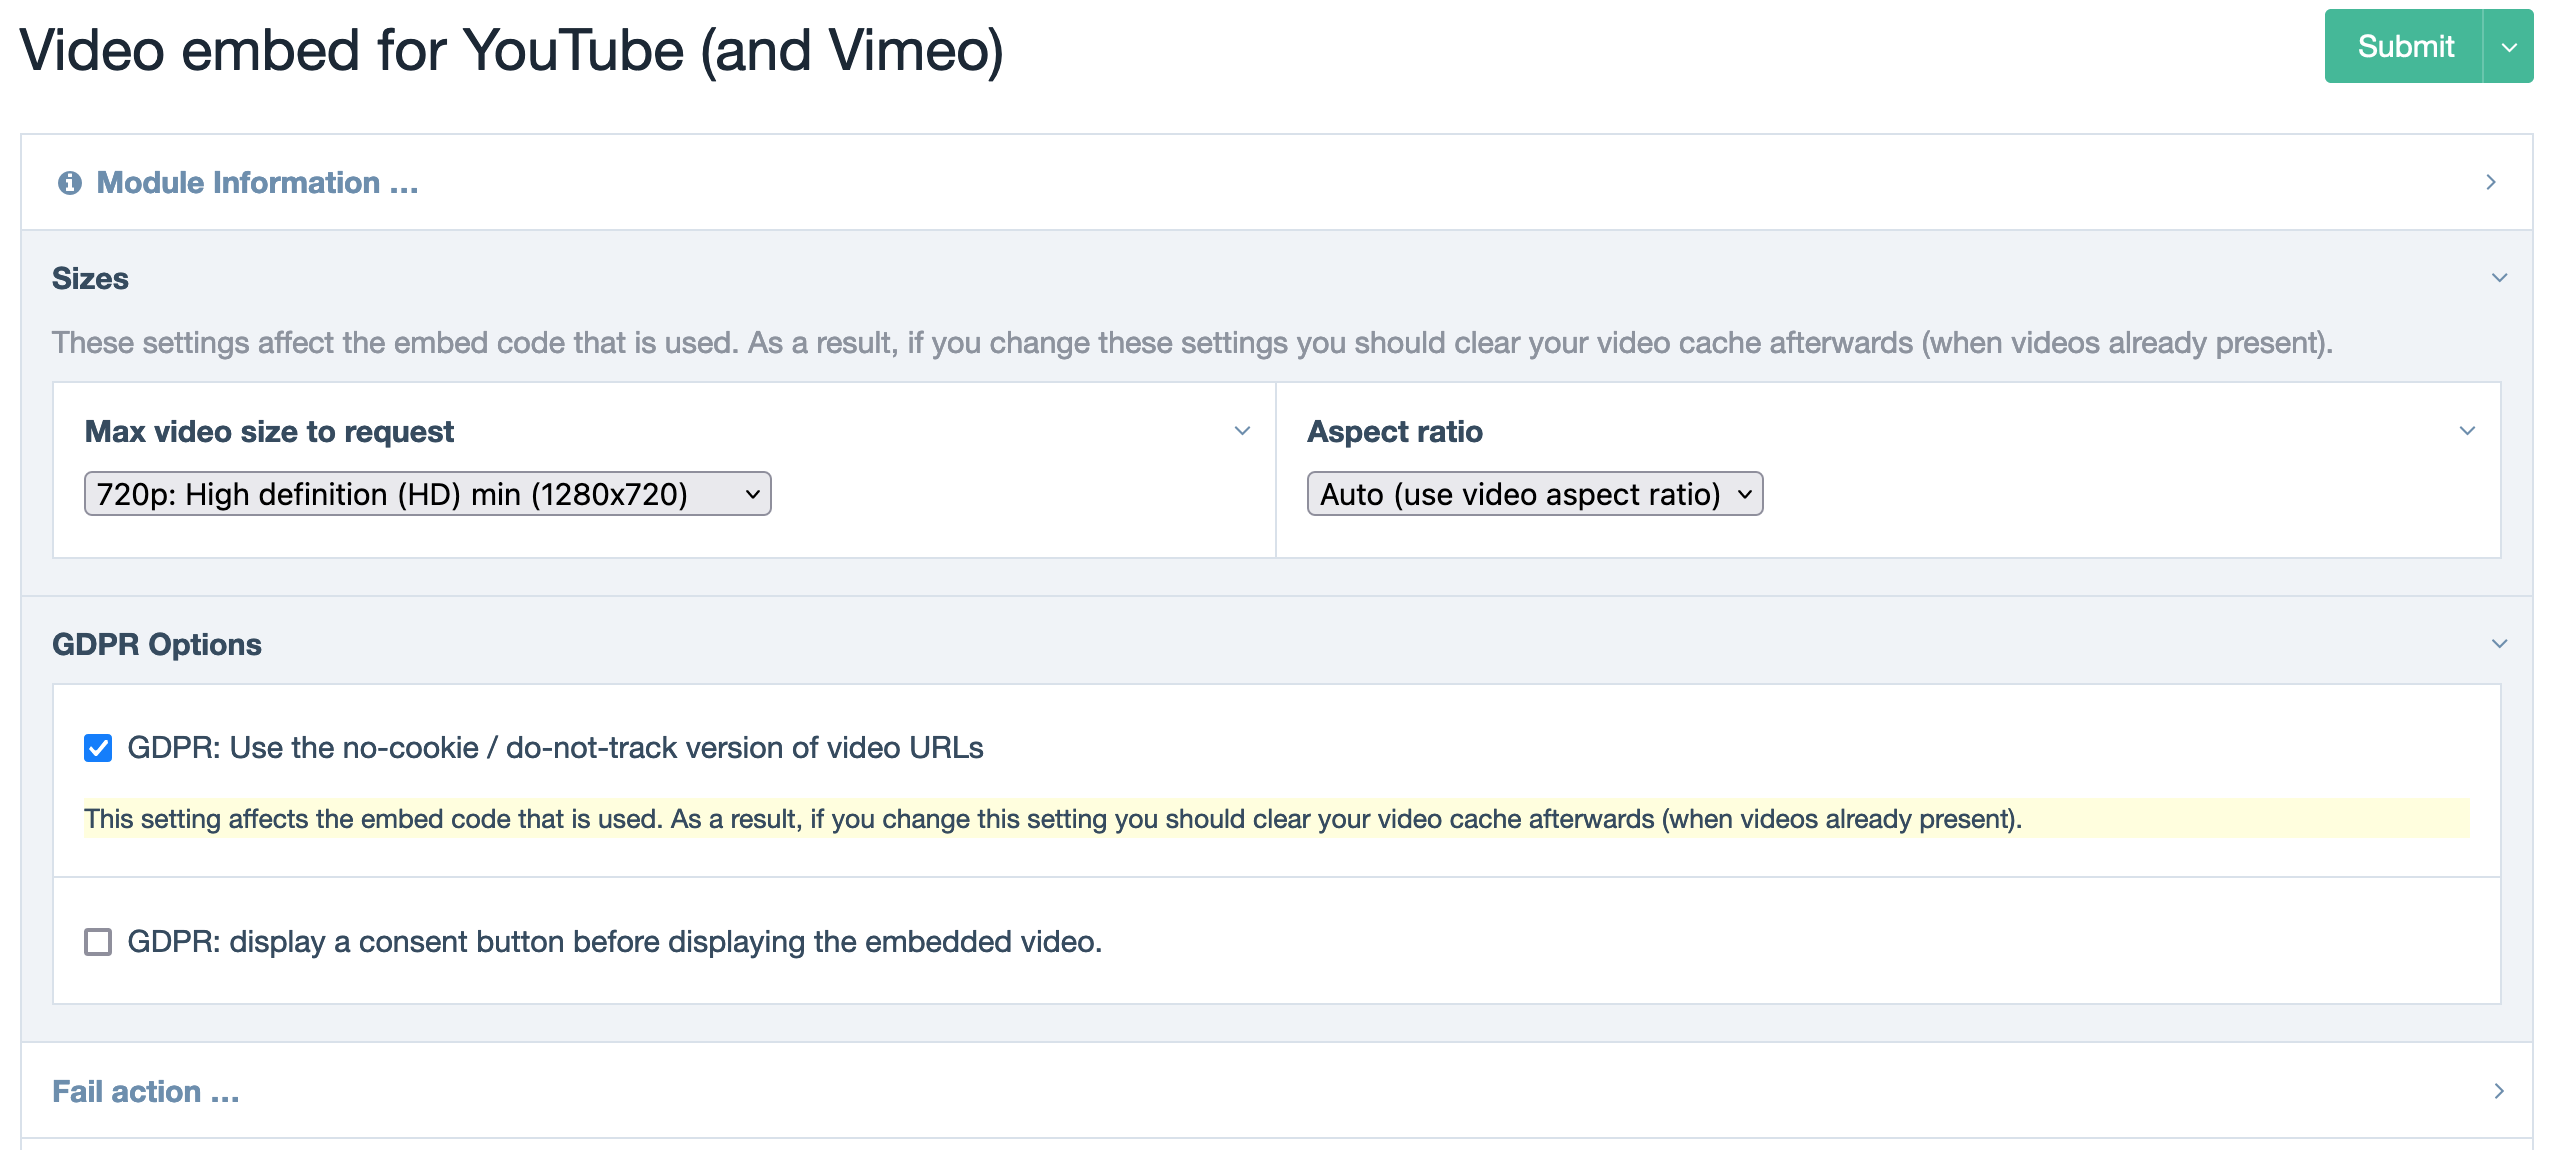2550x1150 pixels.
Task: Collapse Aspect ratio field chevron
Action: click(x=2467, y=431)
